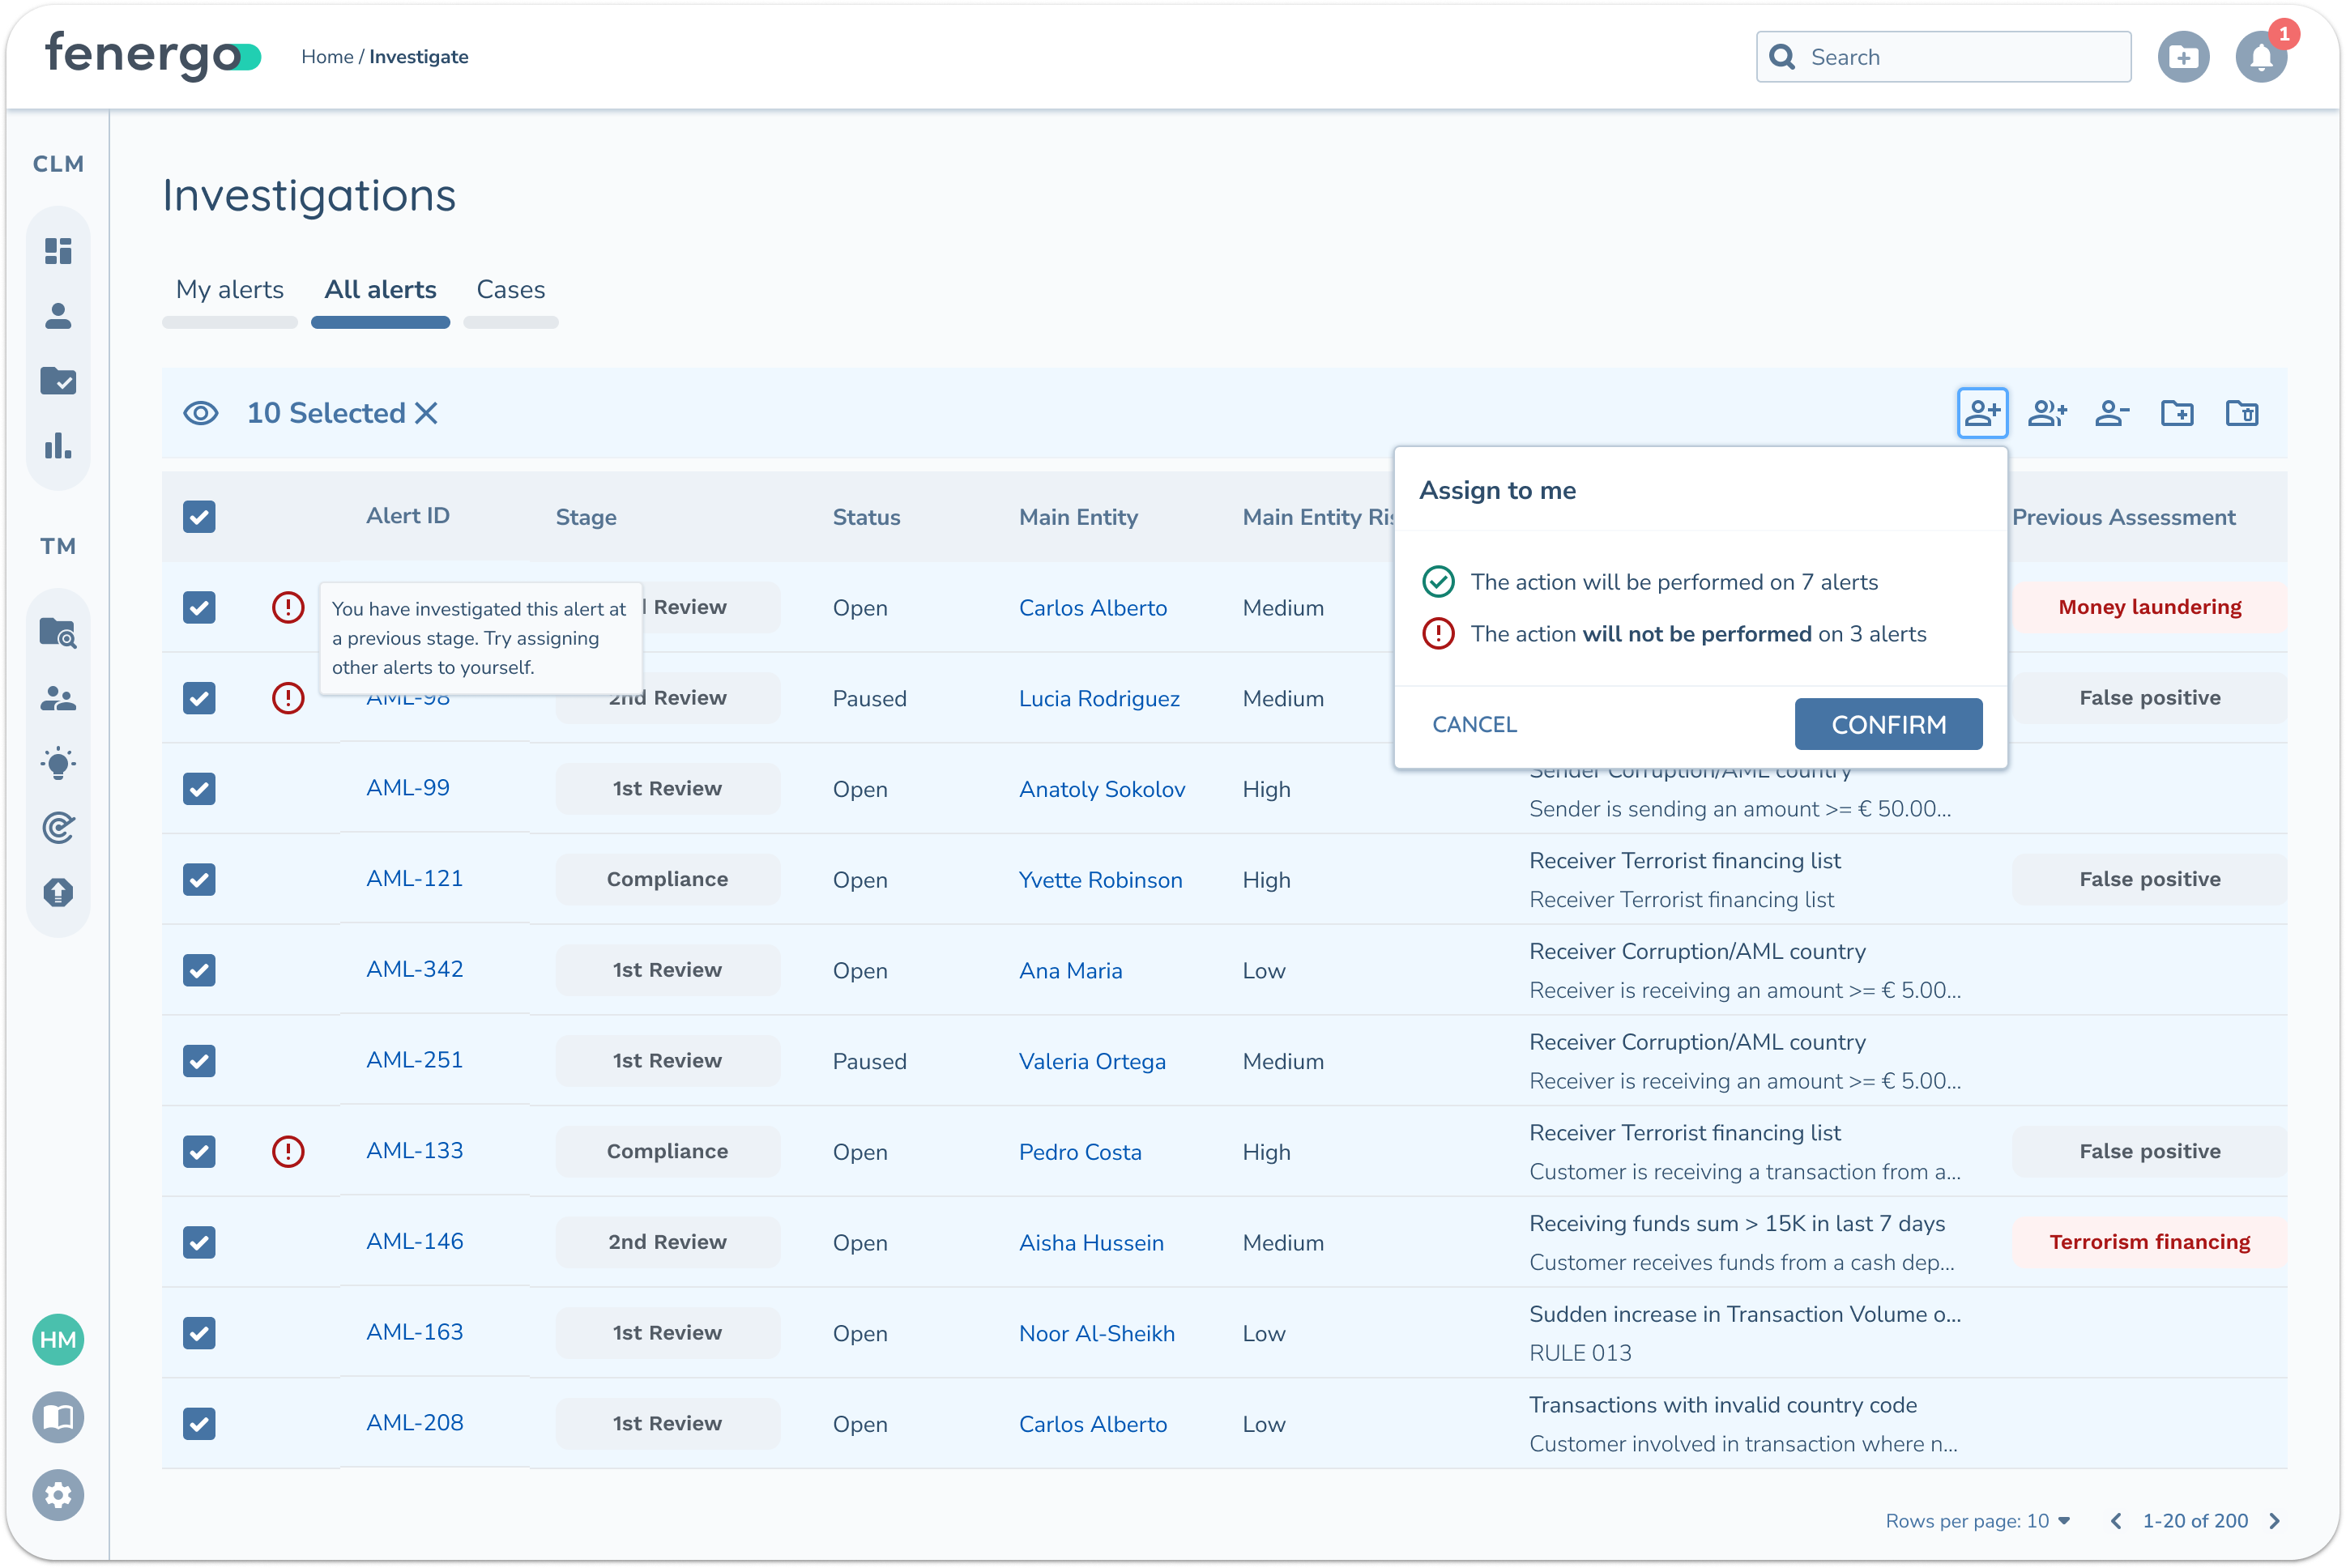Image resolution: width=2346 pixels, height=1568 pixels.
Task: Open the HM user avatar
Action: 58,1340
